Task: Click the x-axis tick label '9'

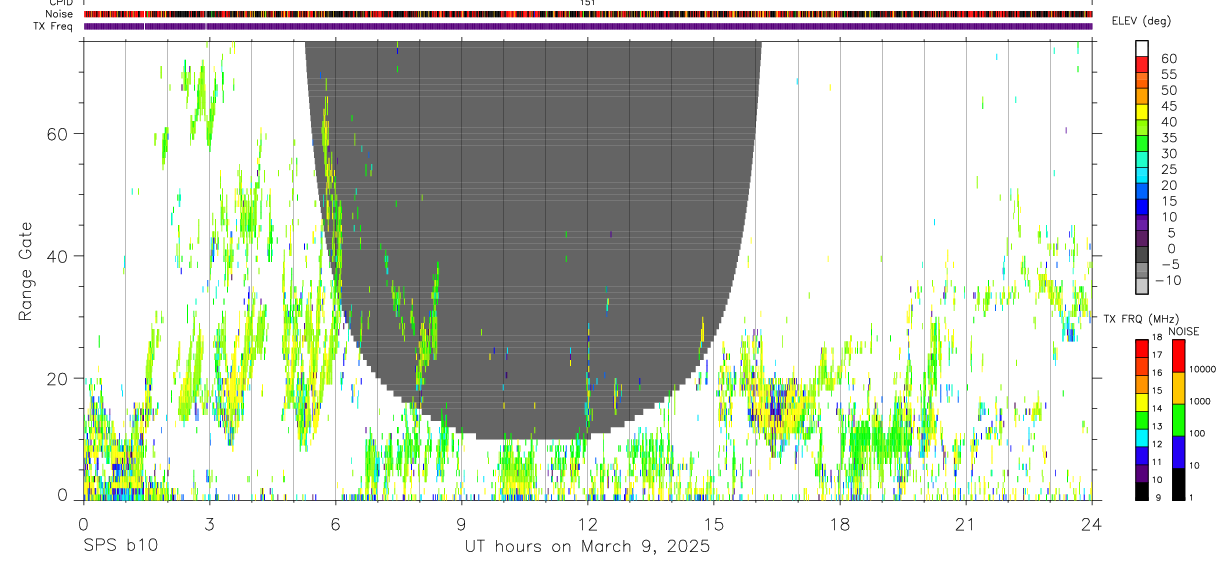Action: pos(461,525)
